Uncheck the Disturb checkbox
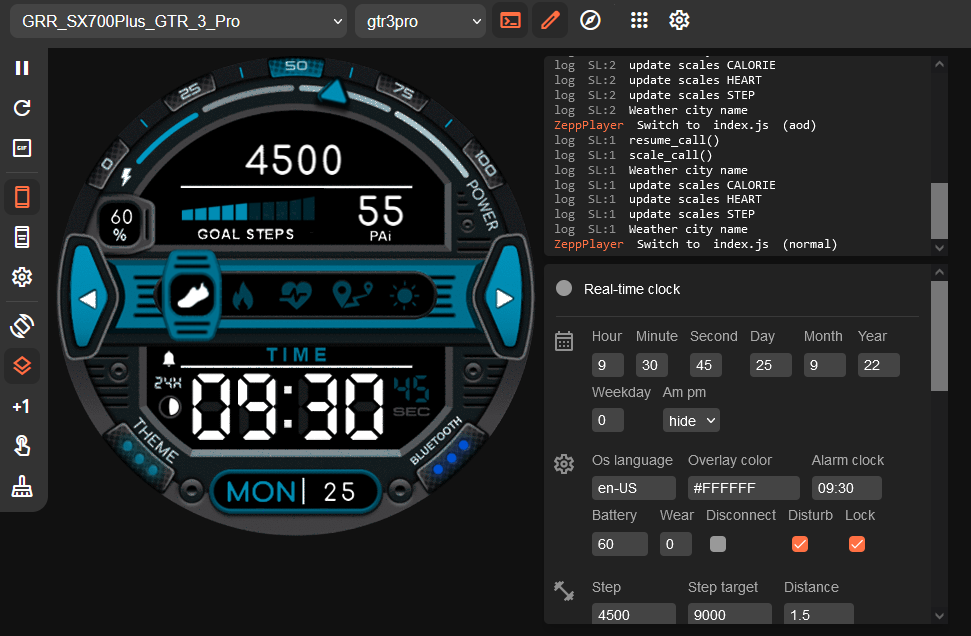 click(x=799, y=544)
